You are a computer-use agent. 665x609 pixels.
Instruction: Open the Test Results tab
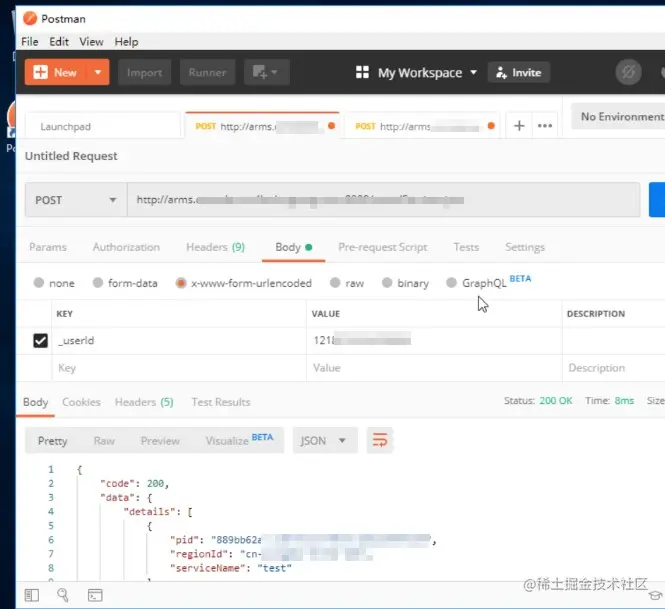(221, 402)
